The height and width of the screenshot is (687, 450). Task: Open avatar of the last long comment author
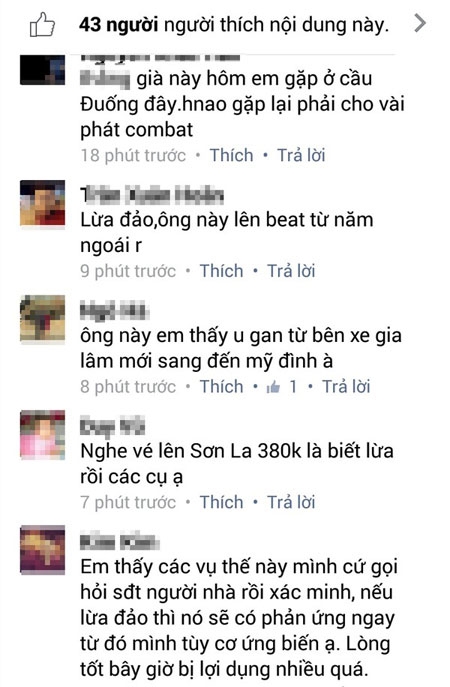[x=43, y=550]
